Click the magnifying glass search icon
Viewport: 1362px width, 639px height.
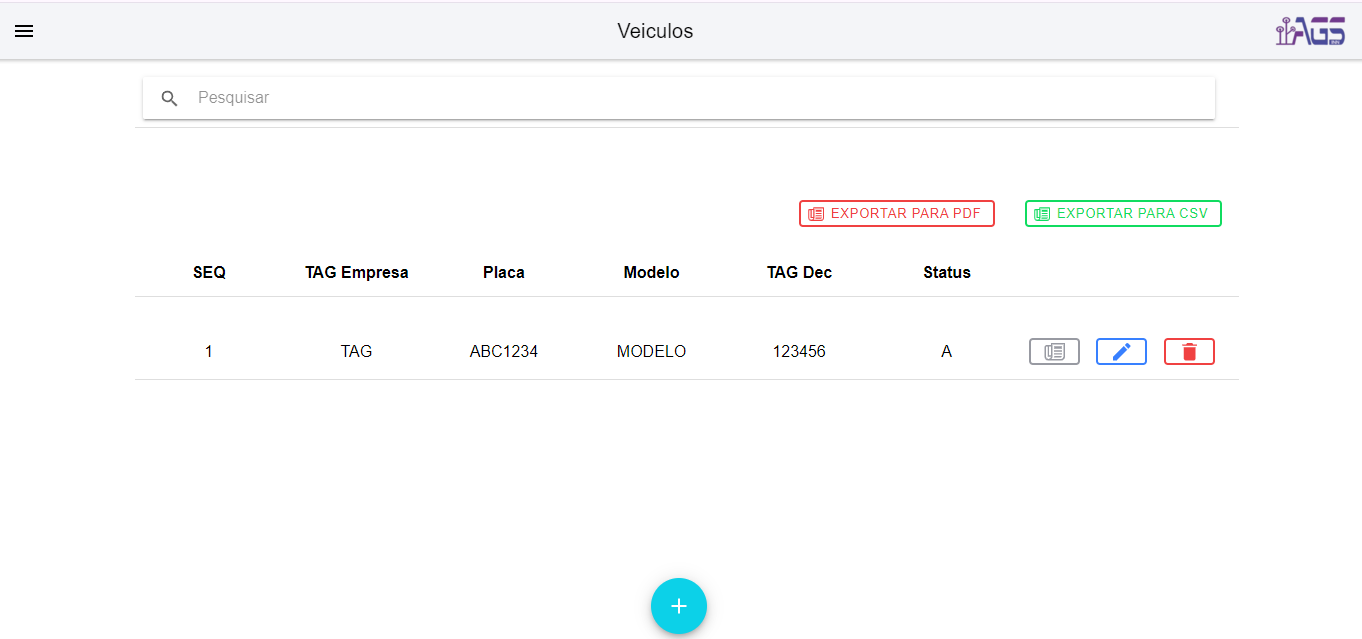coord(170,98)
